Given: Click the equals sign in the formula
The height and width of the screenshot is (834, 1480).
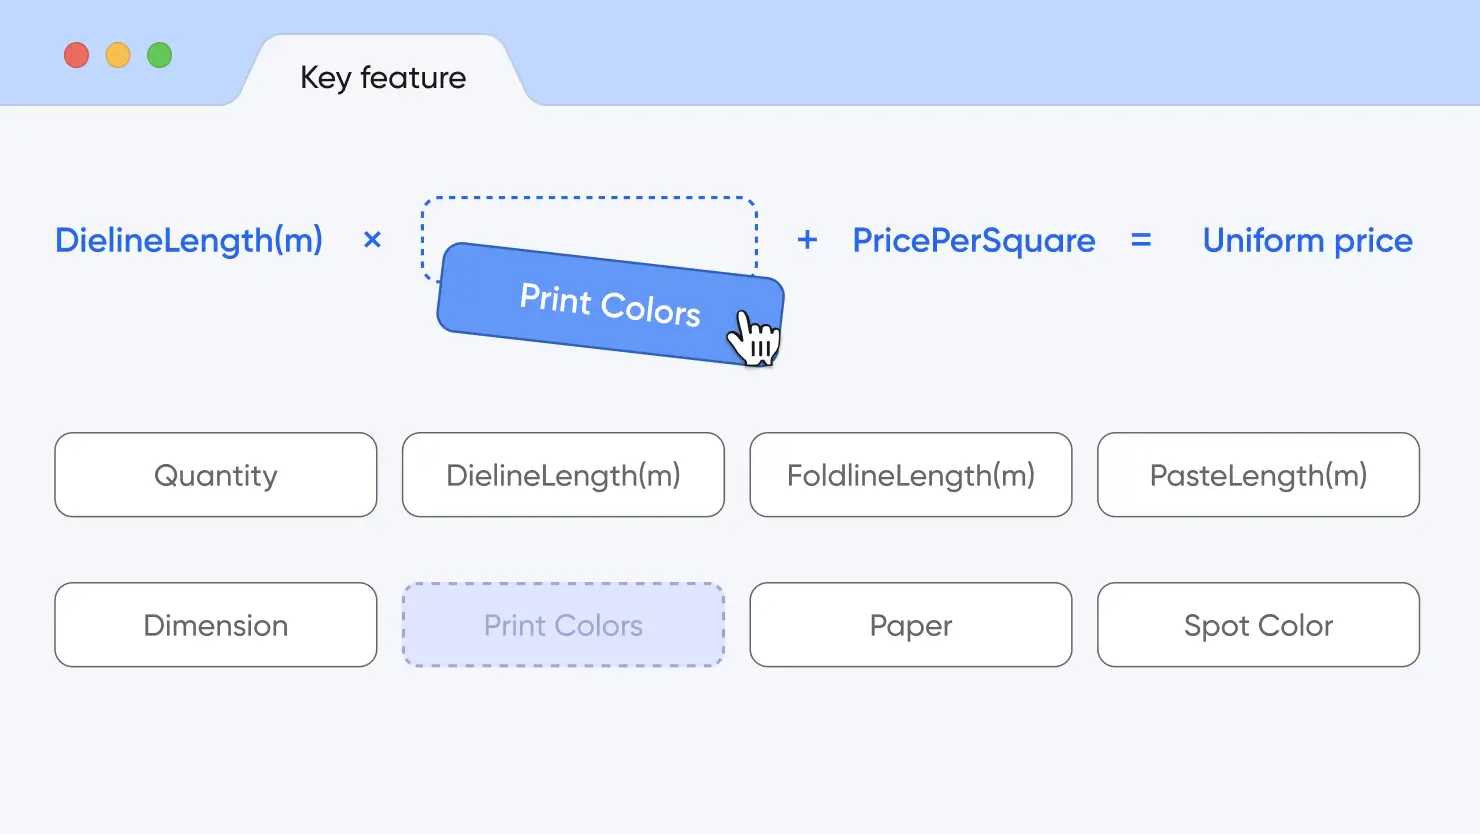Looking at the screenshot, I should click(x=1141, y=240).
